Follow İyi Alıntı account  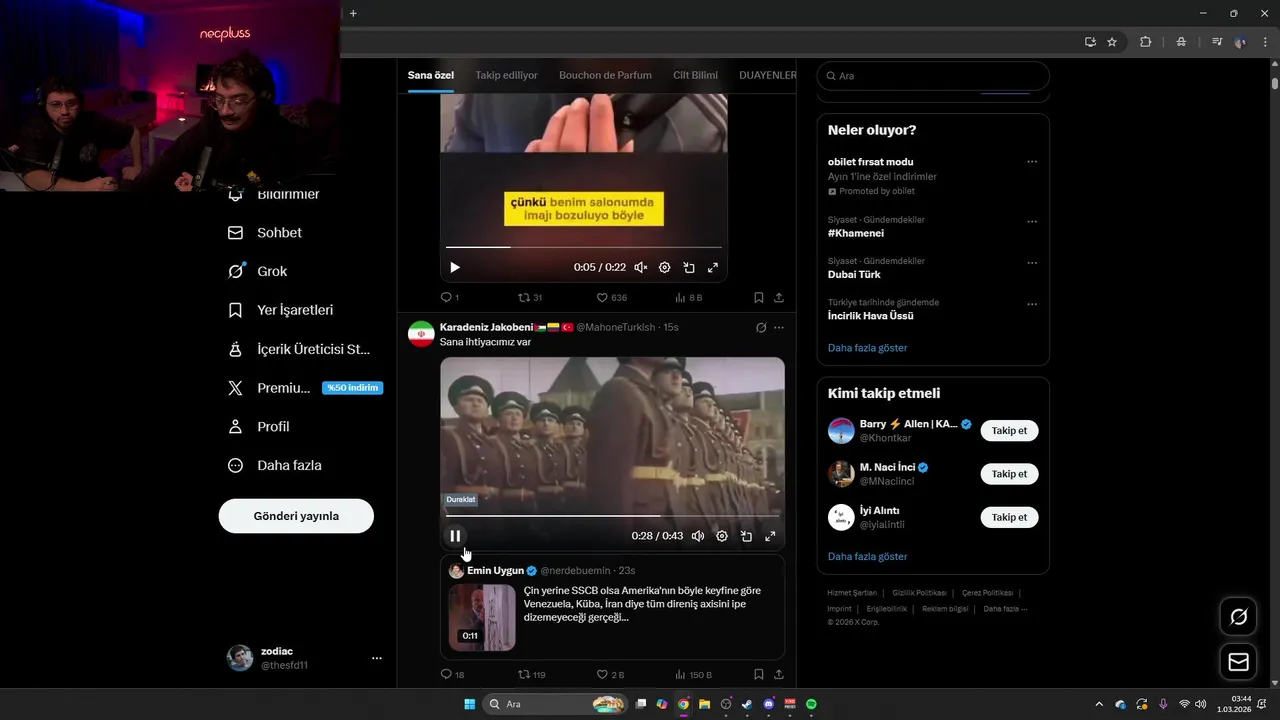pyautogui.click(x=1009, y=517)
